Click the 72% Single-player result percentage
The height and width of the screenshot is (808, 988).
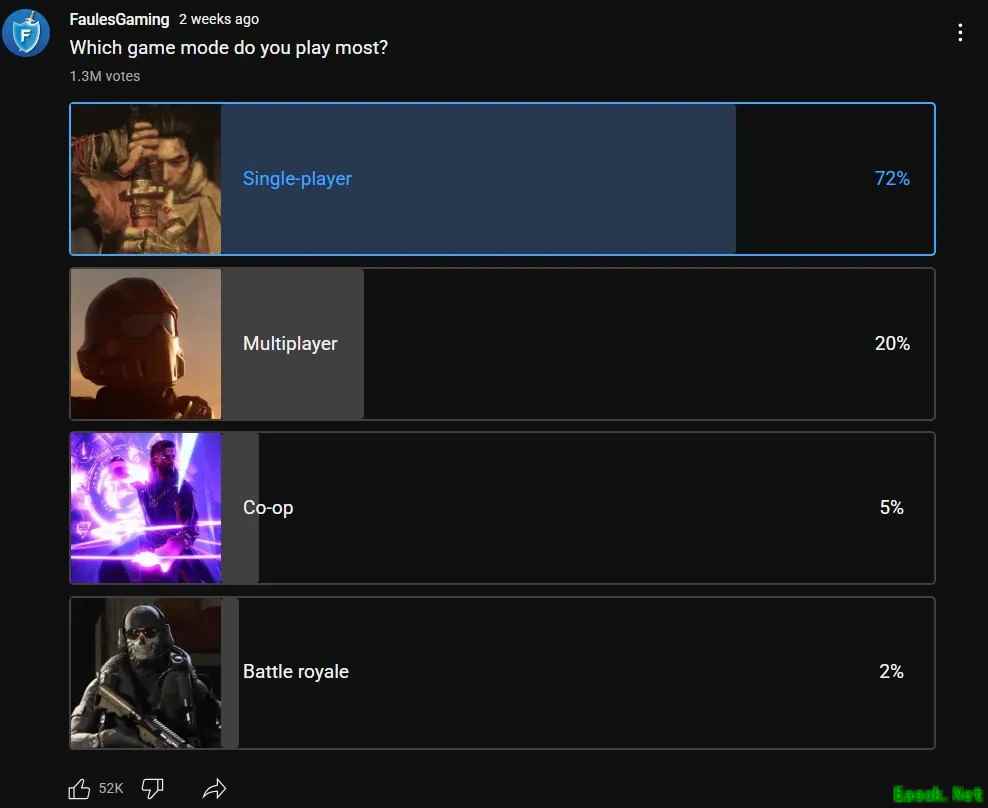892,179
